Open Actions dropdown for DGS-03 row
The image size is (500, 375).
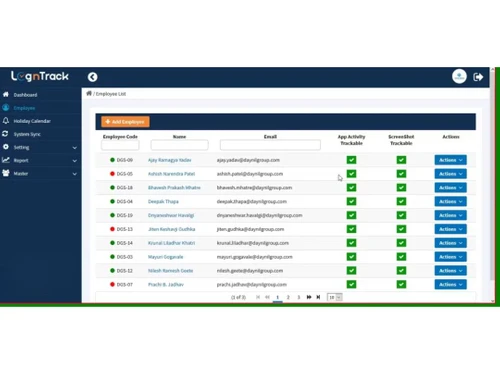click(450, 257)
